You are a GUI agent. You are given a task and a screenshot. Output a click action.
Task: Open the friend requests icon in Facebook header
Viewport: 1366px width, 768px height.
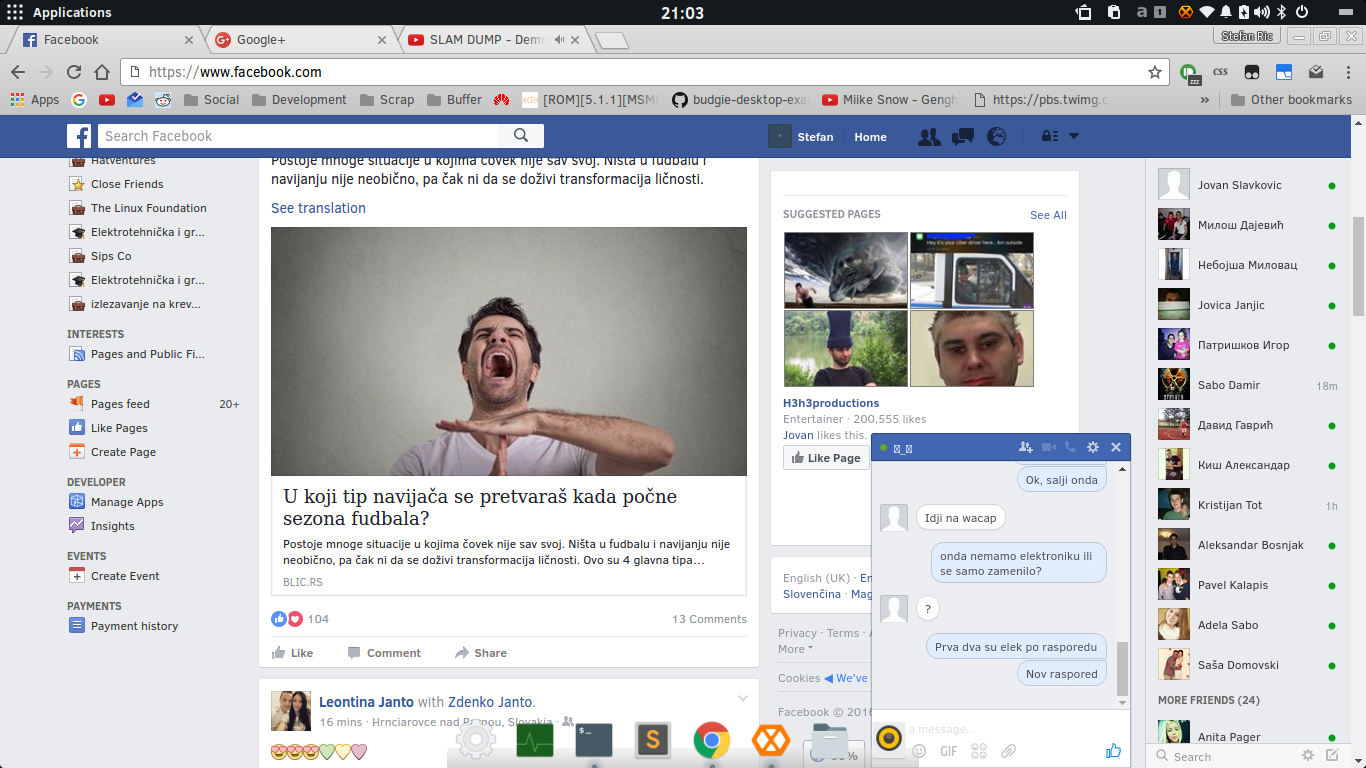click(929, 137)
